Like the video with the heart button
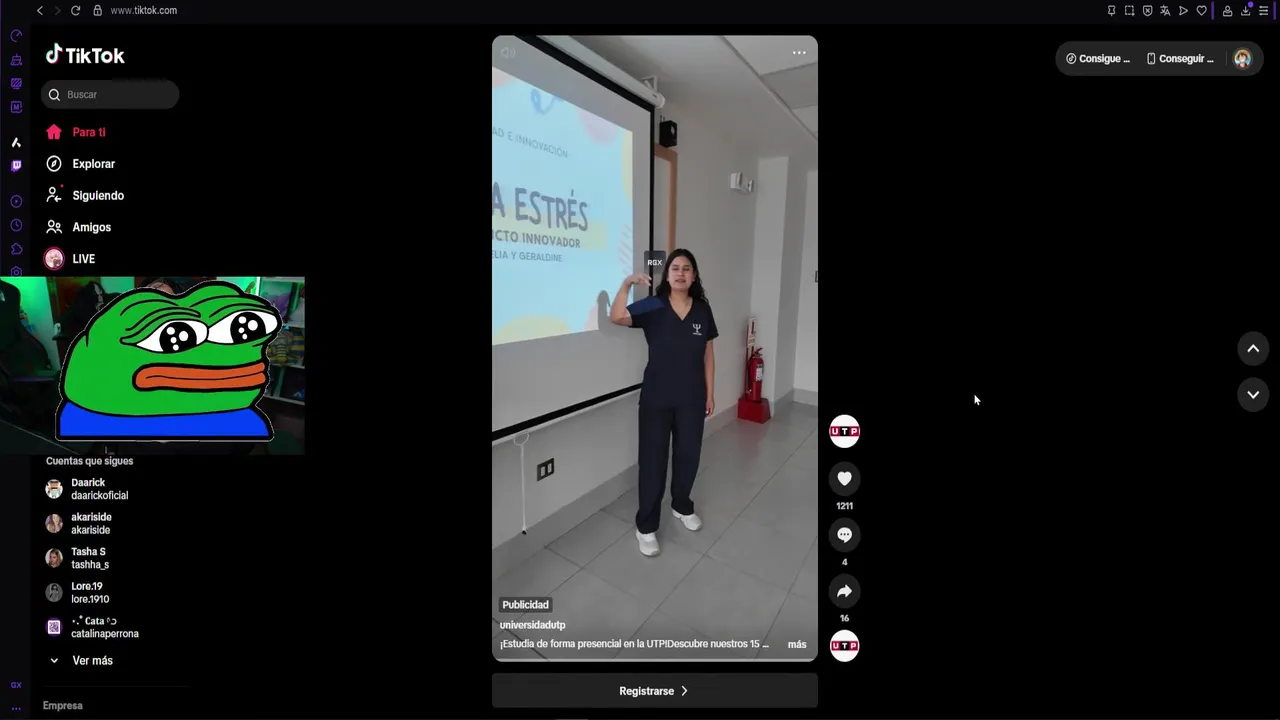 click(844, 479)
